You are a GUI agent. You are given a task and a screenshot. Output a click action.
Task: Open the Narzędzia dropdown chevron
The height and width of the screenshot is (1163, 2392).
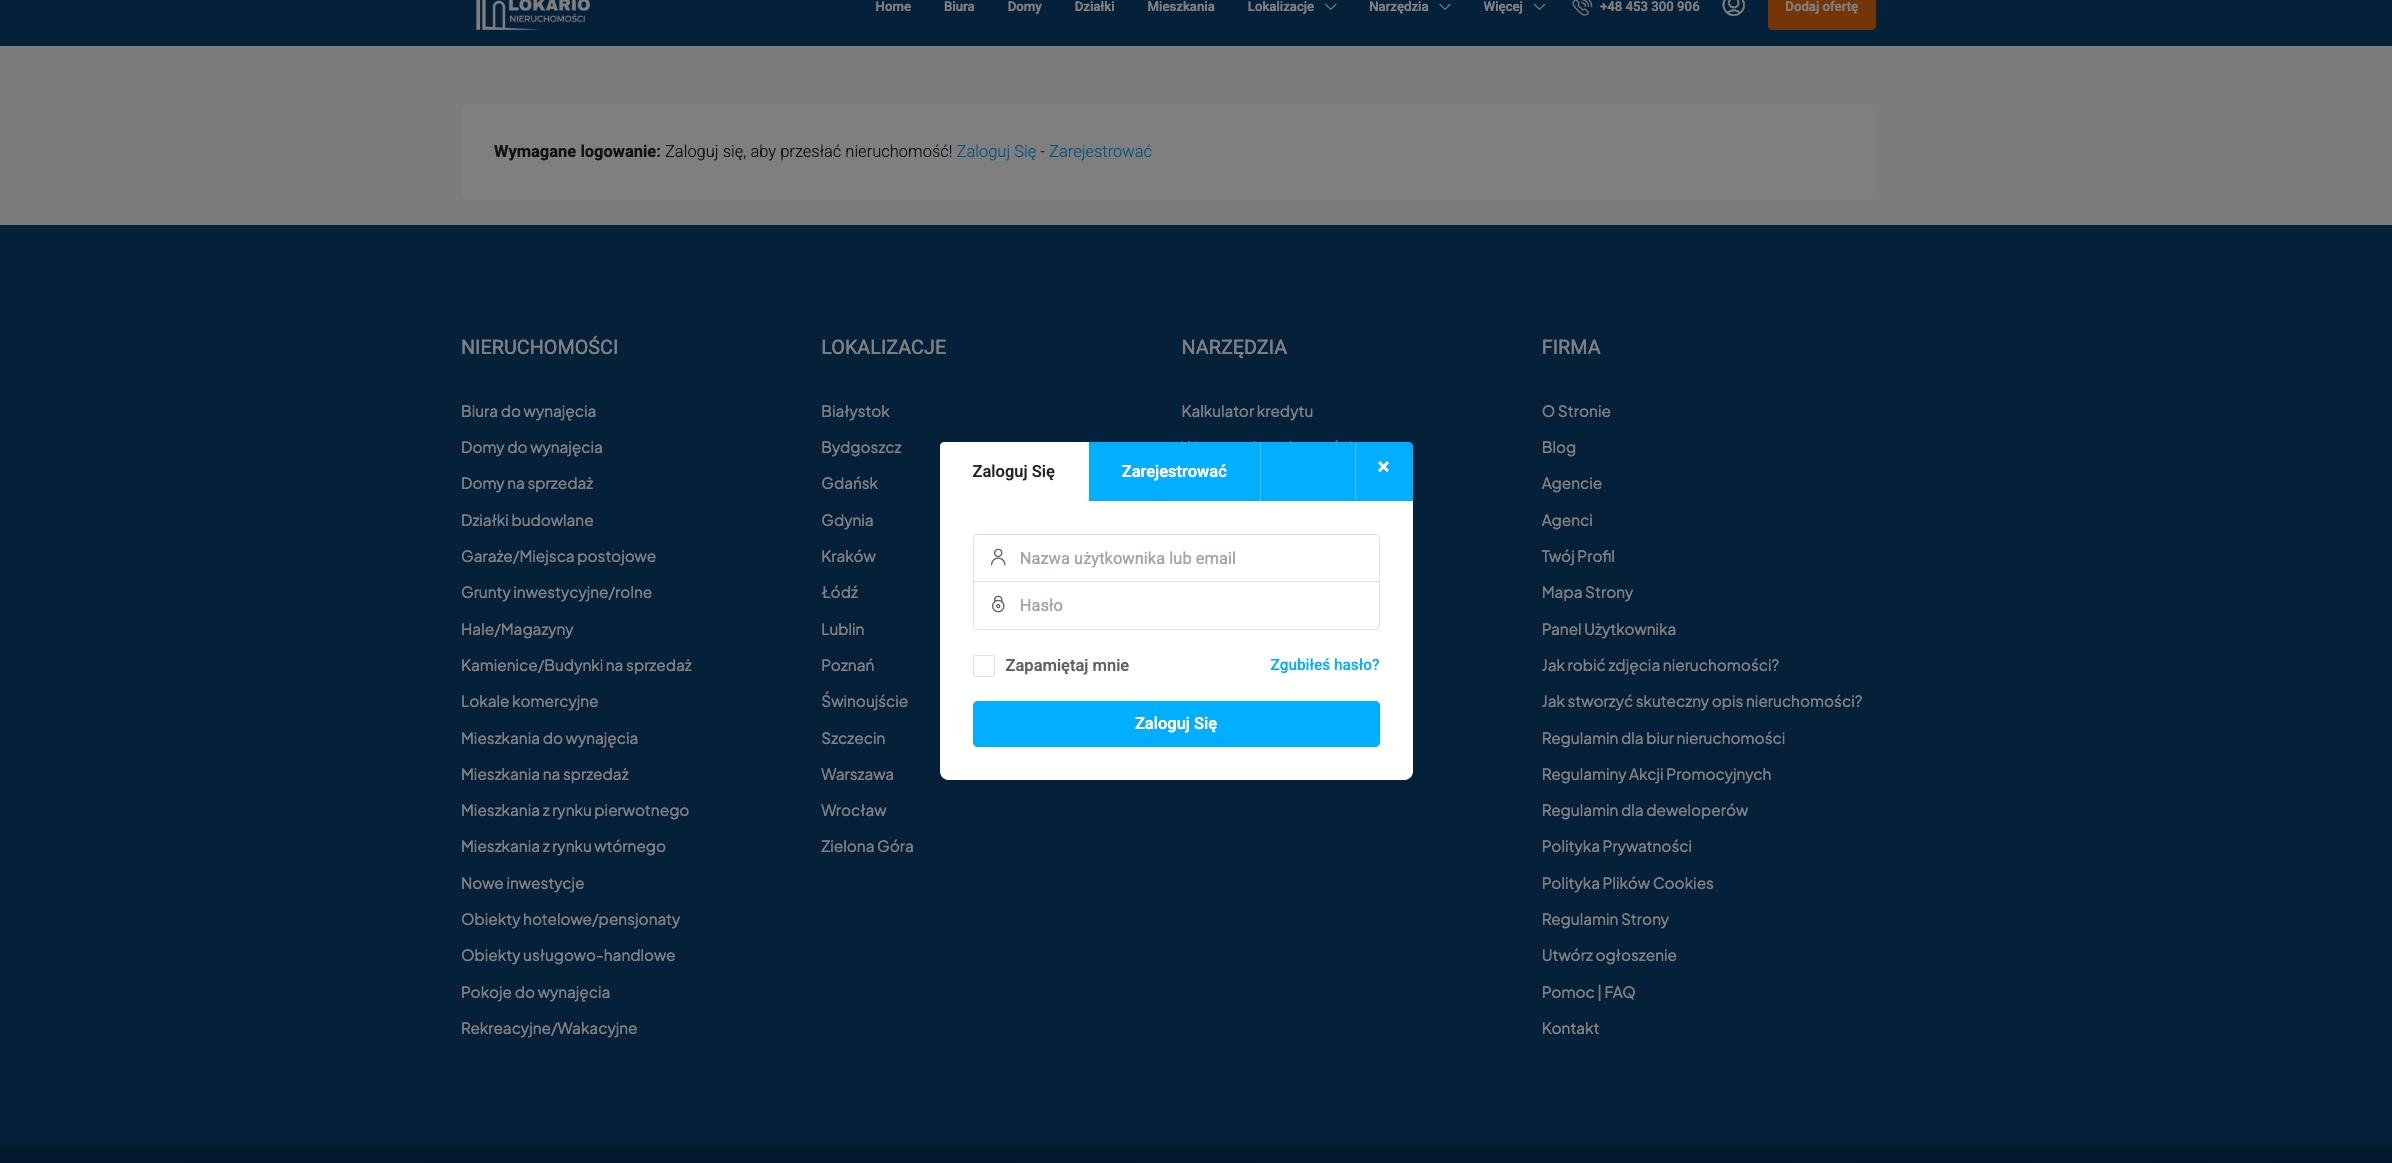[x=1444, y=7]
